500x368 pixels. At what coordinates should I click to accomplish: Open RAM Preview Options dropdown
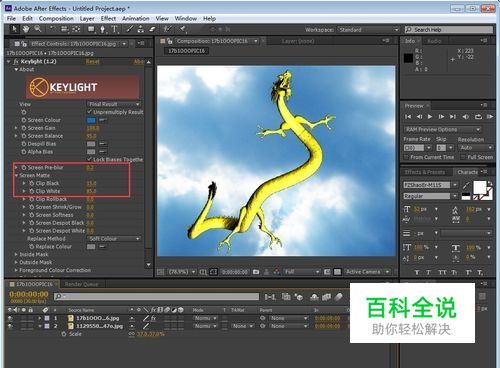click(x=442, y=129)
